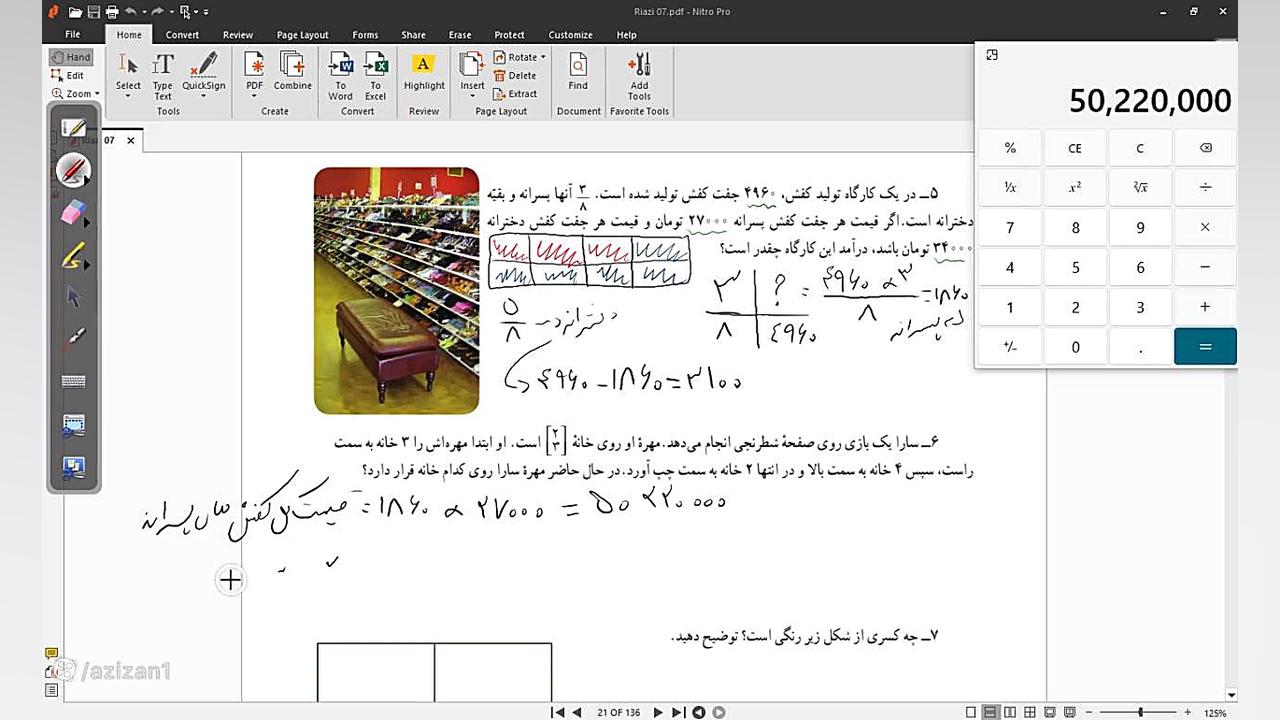
Task: Select the arrow pointer in floating toolbar
Action: click(x=73, y=297)
